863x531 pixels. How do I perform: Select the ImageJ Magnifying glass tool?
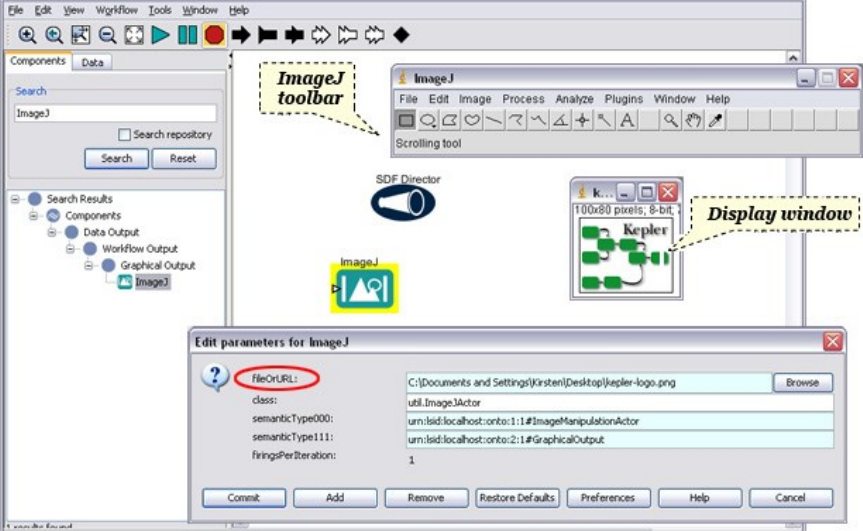pyautogui.click(x=670, y=120)
